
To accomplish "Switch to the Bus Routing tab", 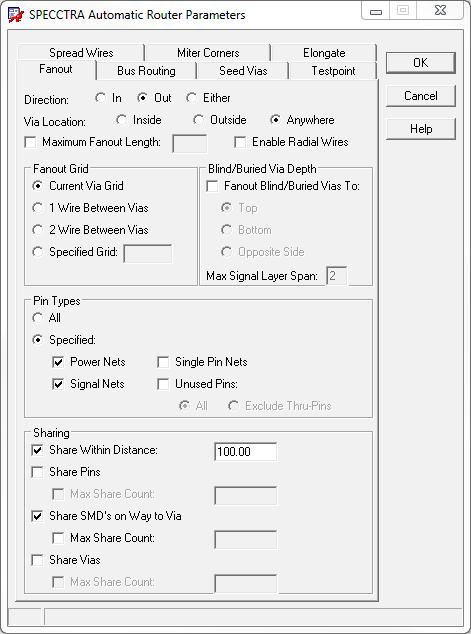I will click(x=146, y=71).
